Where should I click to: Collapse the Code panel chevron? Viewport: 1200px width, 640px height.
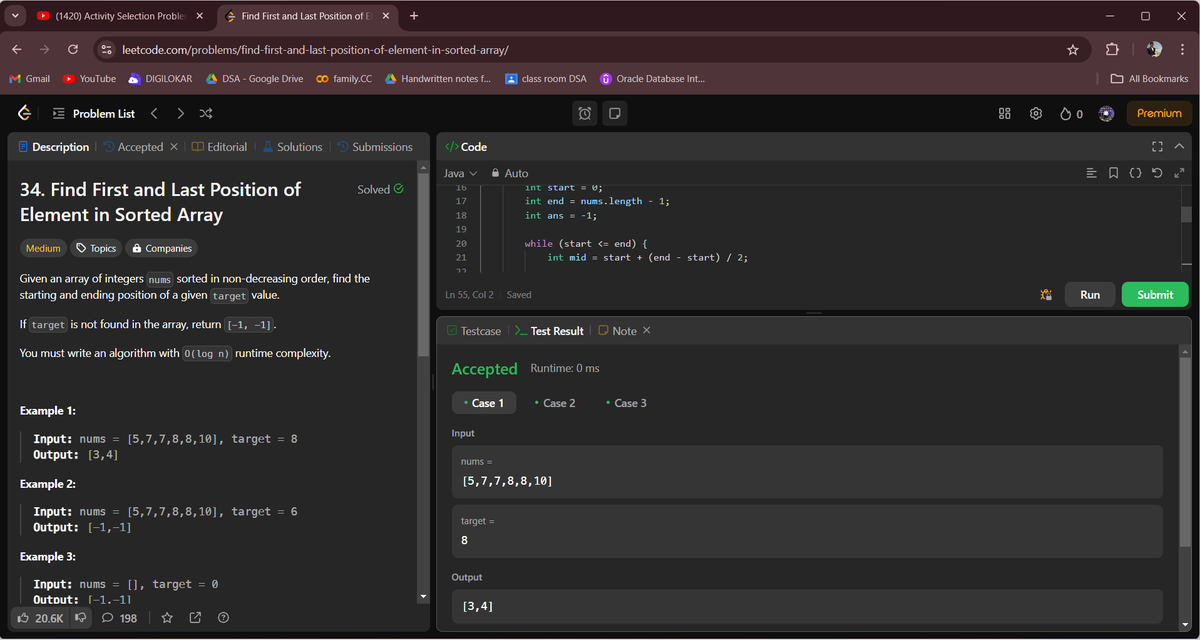click(x=1178, y=147)
